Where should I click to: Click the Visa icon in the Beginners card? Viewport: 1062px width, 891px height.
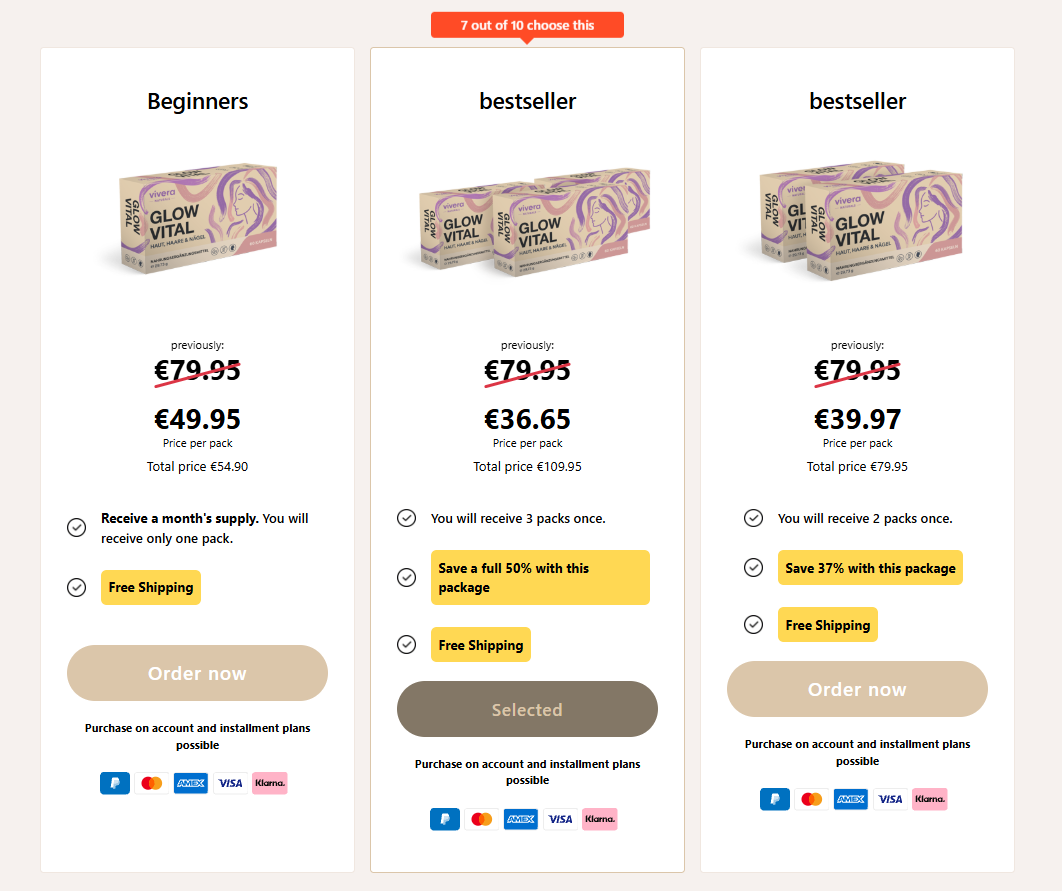pyautogui.click(x=230, y=783)
